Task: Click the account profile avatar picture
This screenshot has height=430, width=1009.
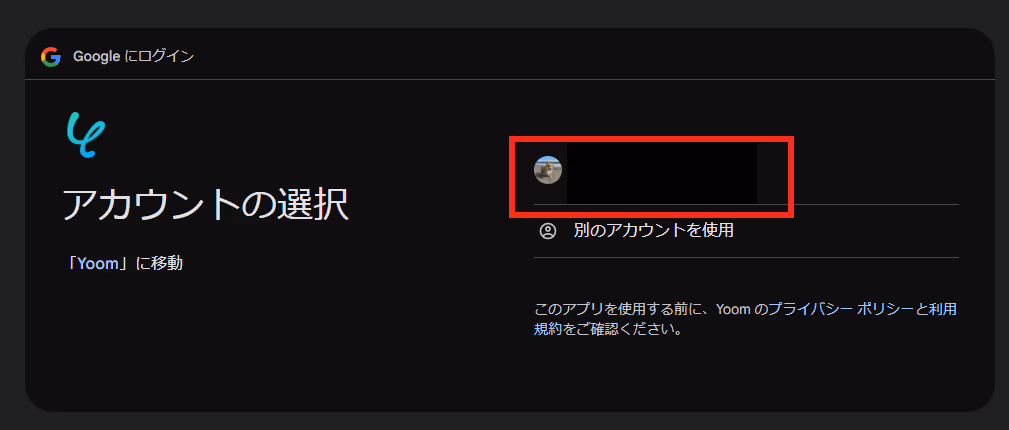Action: click(548, 170)
